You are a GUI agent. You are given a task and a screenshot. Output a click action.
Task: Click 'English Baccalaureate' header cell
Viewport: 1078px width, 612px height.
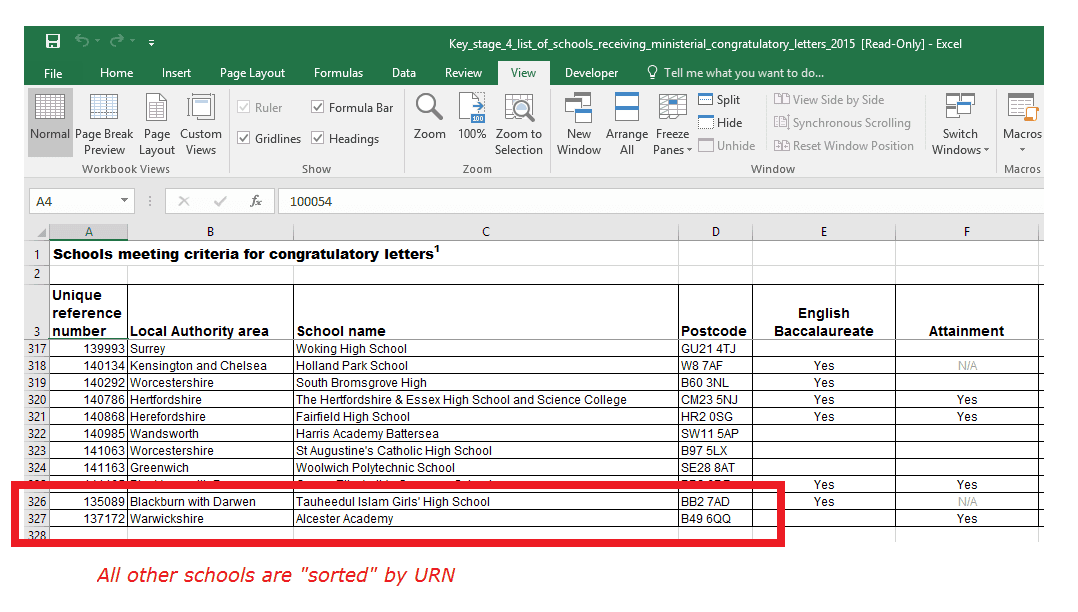pos(824,312)
